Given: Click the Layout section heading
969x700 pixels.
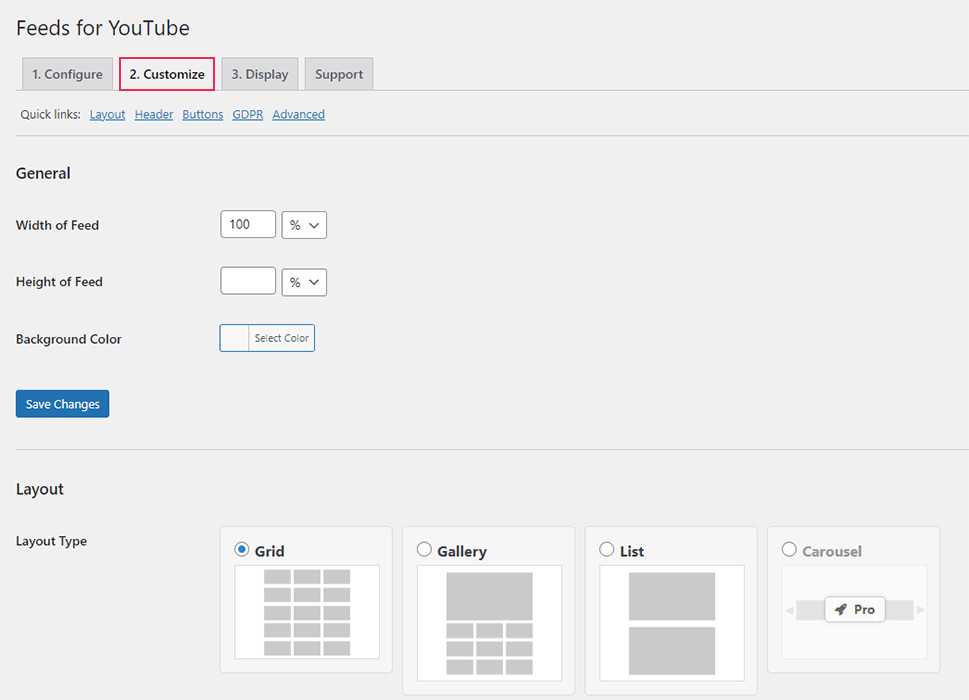Looking at the screenshot, I should pyautogui.click(x=40, y=489).
